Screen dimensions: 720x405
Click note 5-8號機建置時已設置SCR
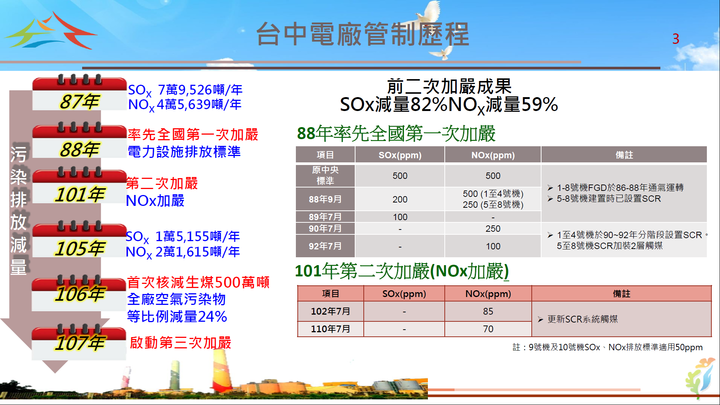pyautogui.click(x=609, y=199)
